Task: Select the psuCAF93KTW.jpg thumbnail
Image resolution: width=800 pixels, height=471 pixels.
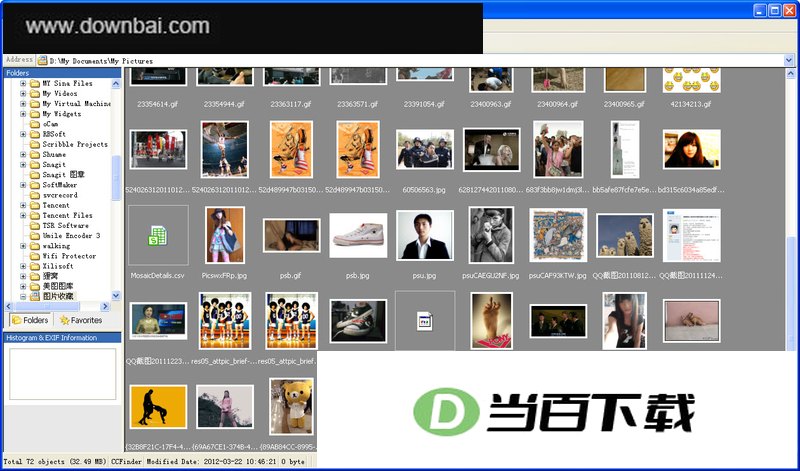Action: (x=558, y=235)
